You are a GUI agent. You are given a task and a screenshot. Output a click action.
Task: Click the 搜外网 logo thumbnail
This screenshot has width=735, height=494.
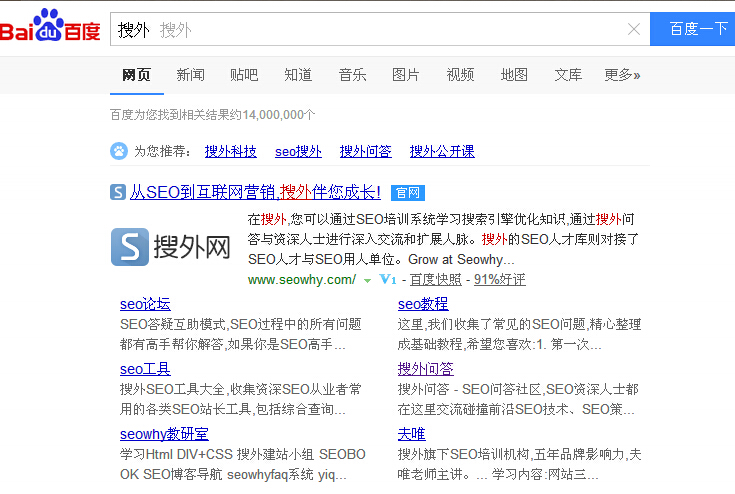point(171,247)
